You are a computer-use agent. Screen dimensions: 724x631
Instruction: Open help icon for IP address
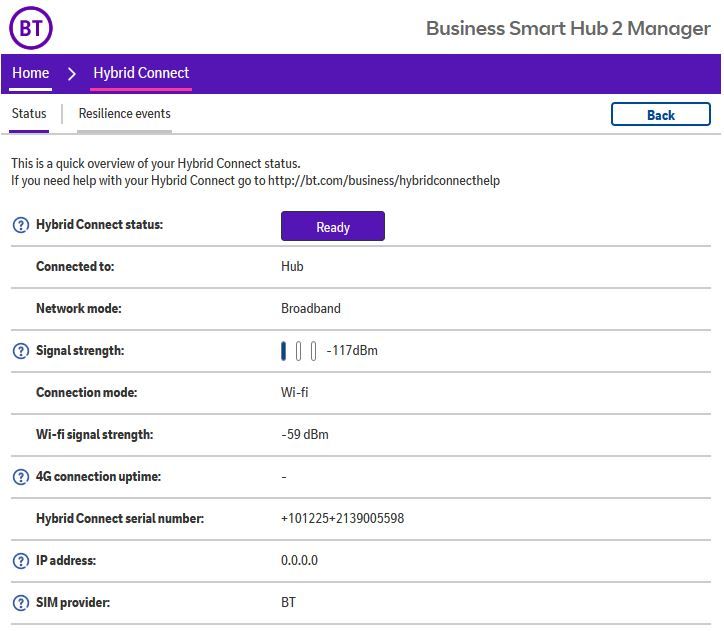tap(21, 561)
